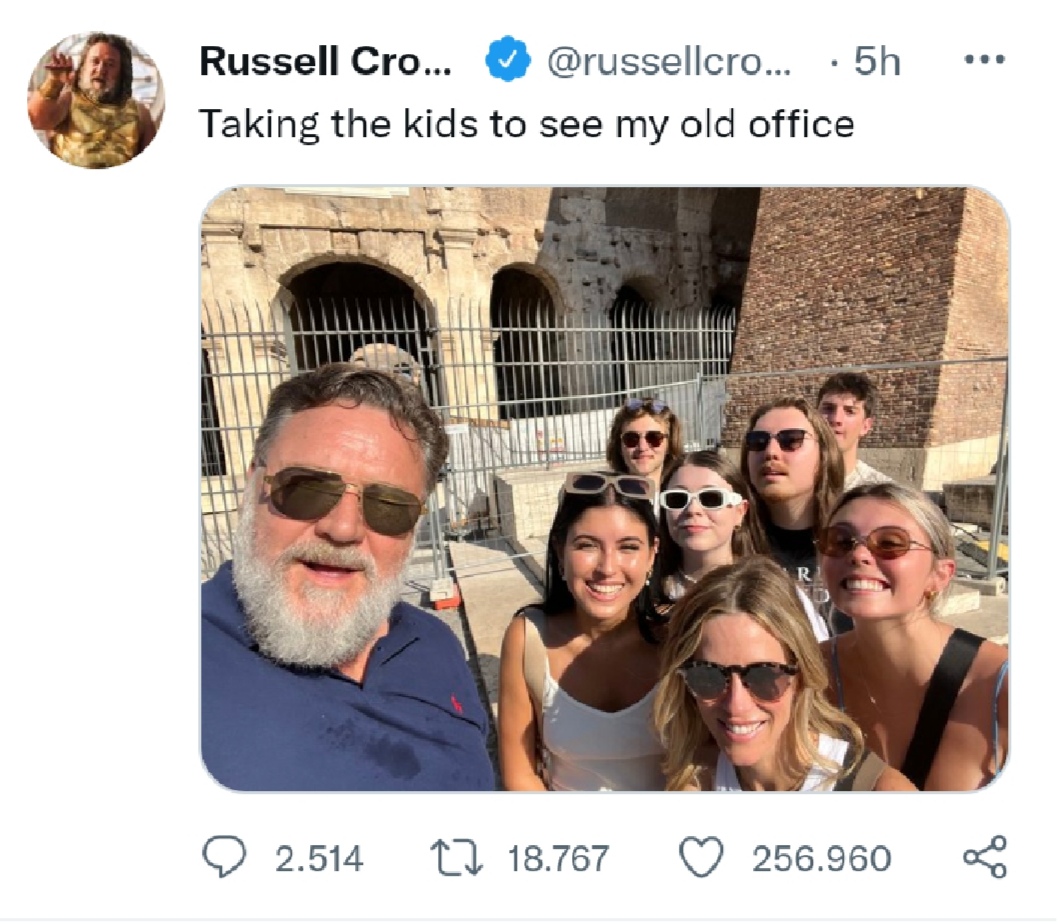Click the reply count 2.514
1058x924 pixels.
(x=319, y=859)
